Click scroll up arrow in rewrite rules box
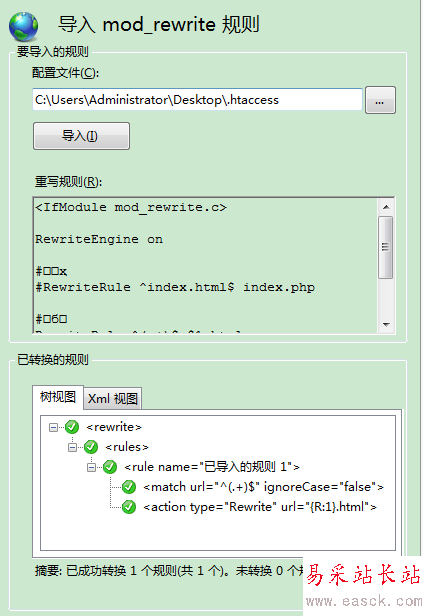Viewport: 423px width, 616px height. (x=386, y=207)
